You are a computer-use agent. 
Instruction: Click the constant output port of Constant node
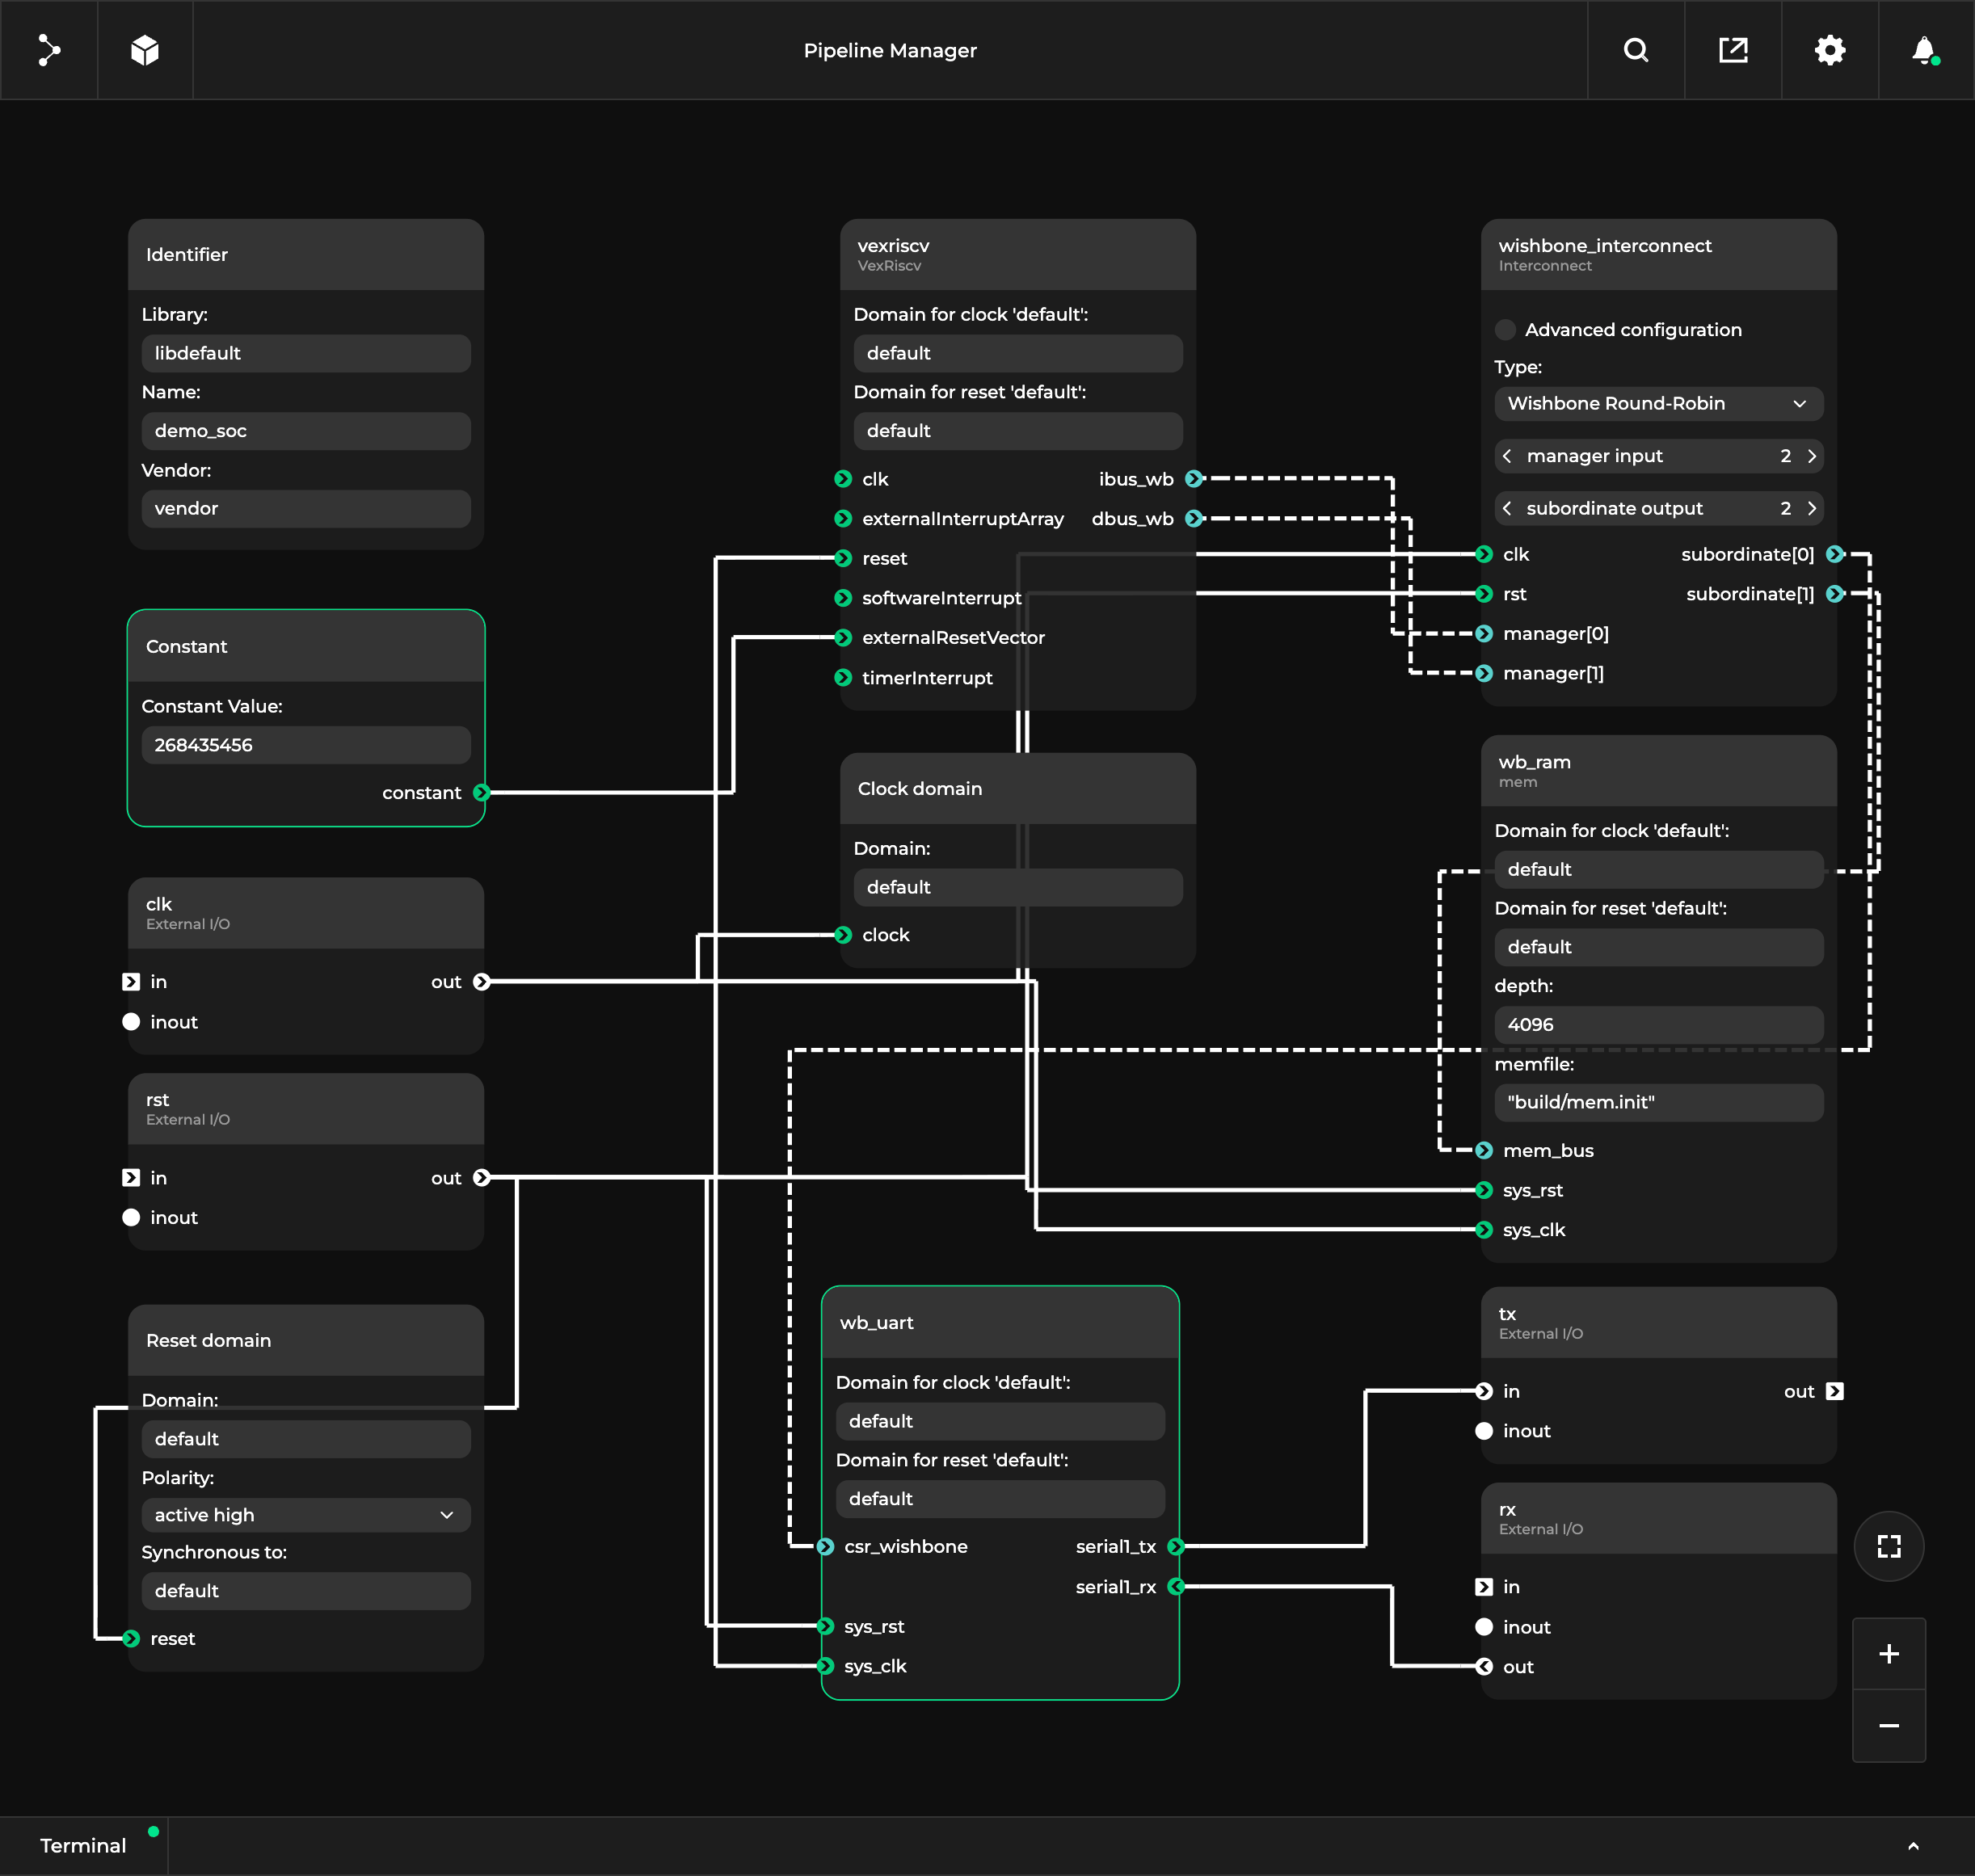[x=482, y=792]
